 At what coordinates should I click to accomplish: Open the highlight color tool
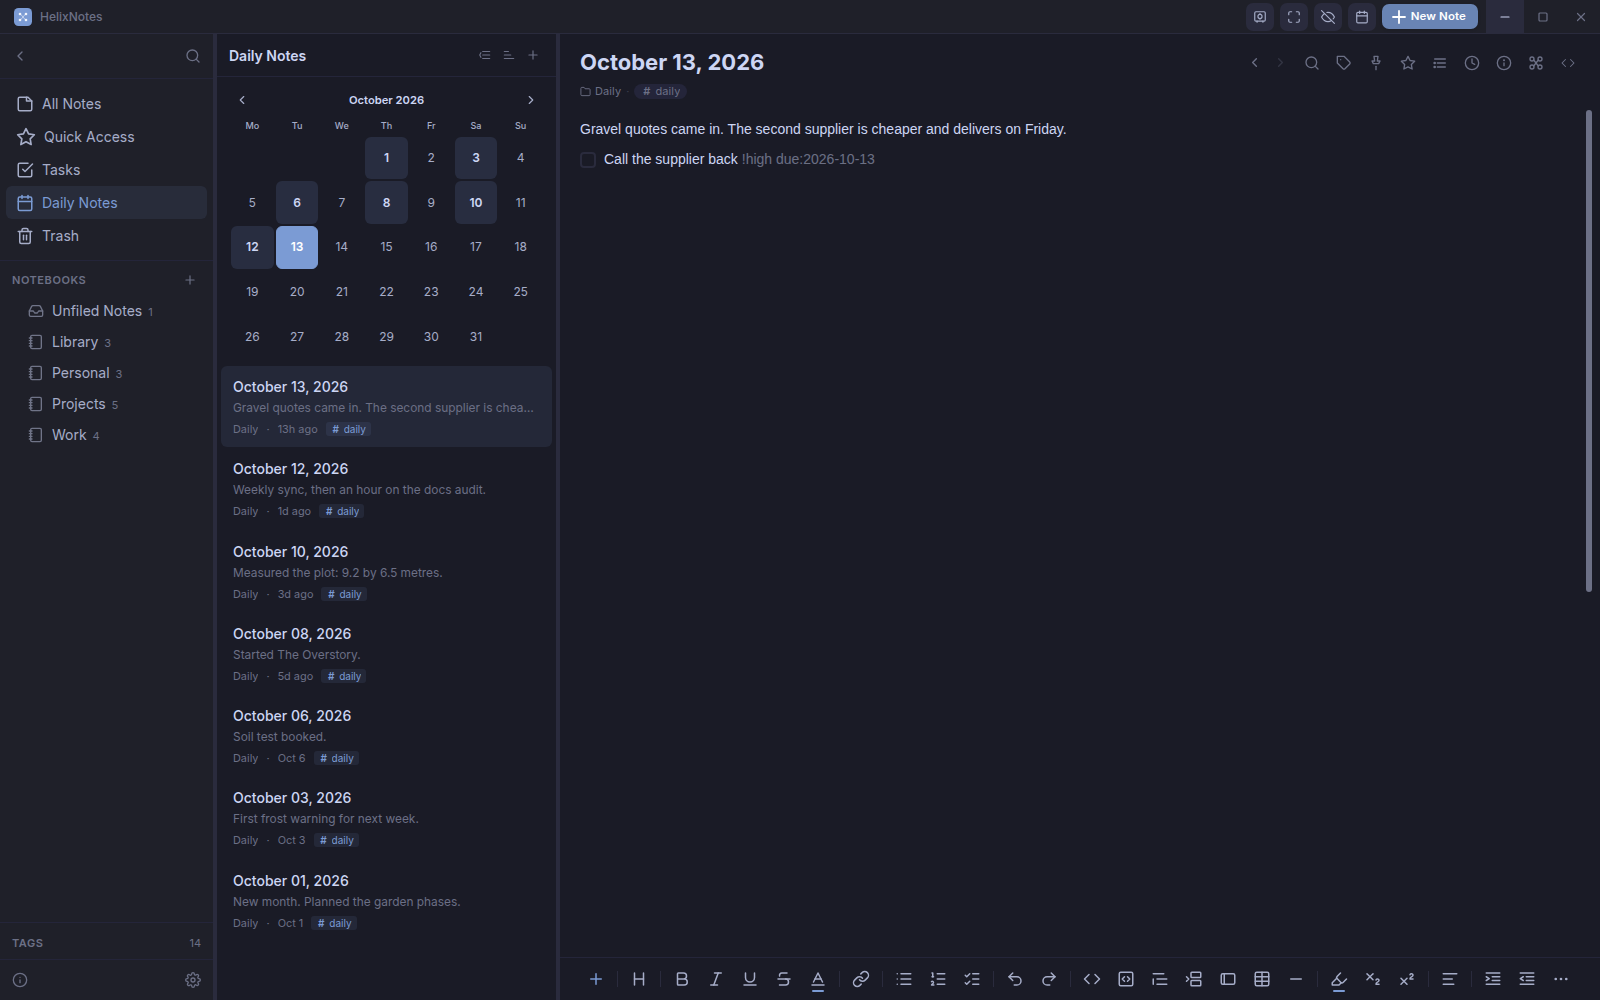[x=1339, y=980]
